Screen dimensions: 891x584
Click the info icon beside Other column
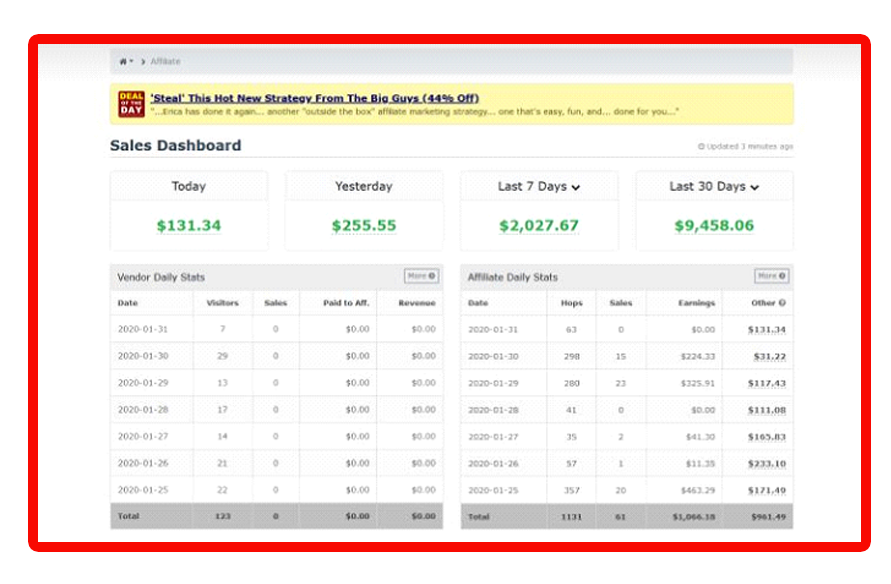point(782,303)
